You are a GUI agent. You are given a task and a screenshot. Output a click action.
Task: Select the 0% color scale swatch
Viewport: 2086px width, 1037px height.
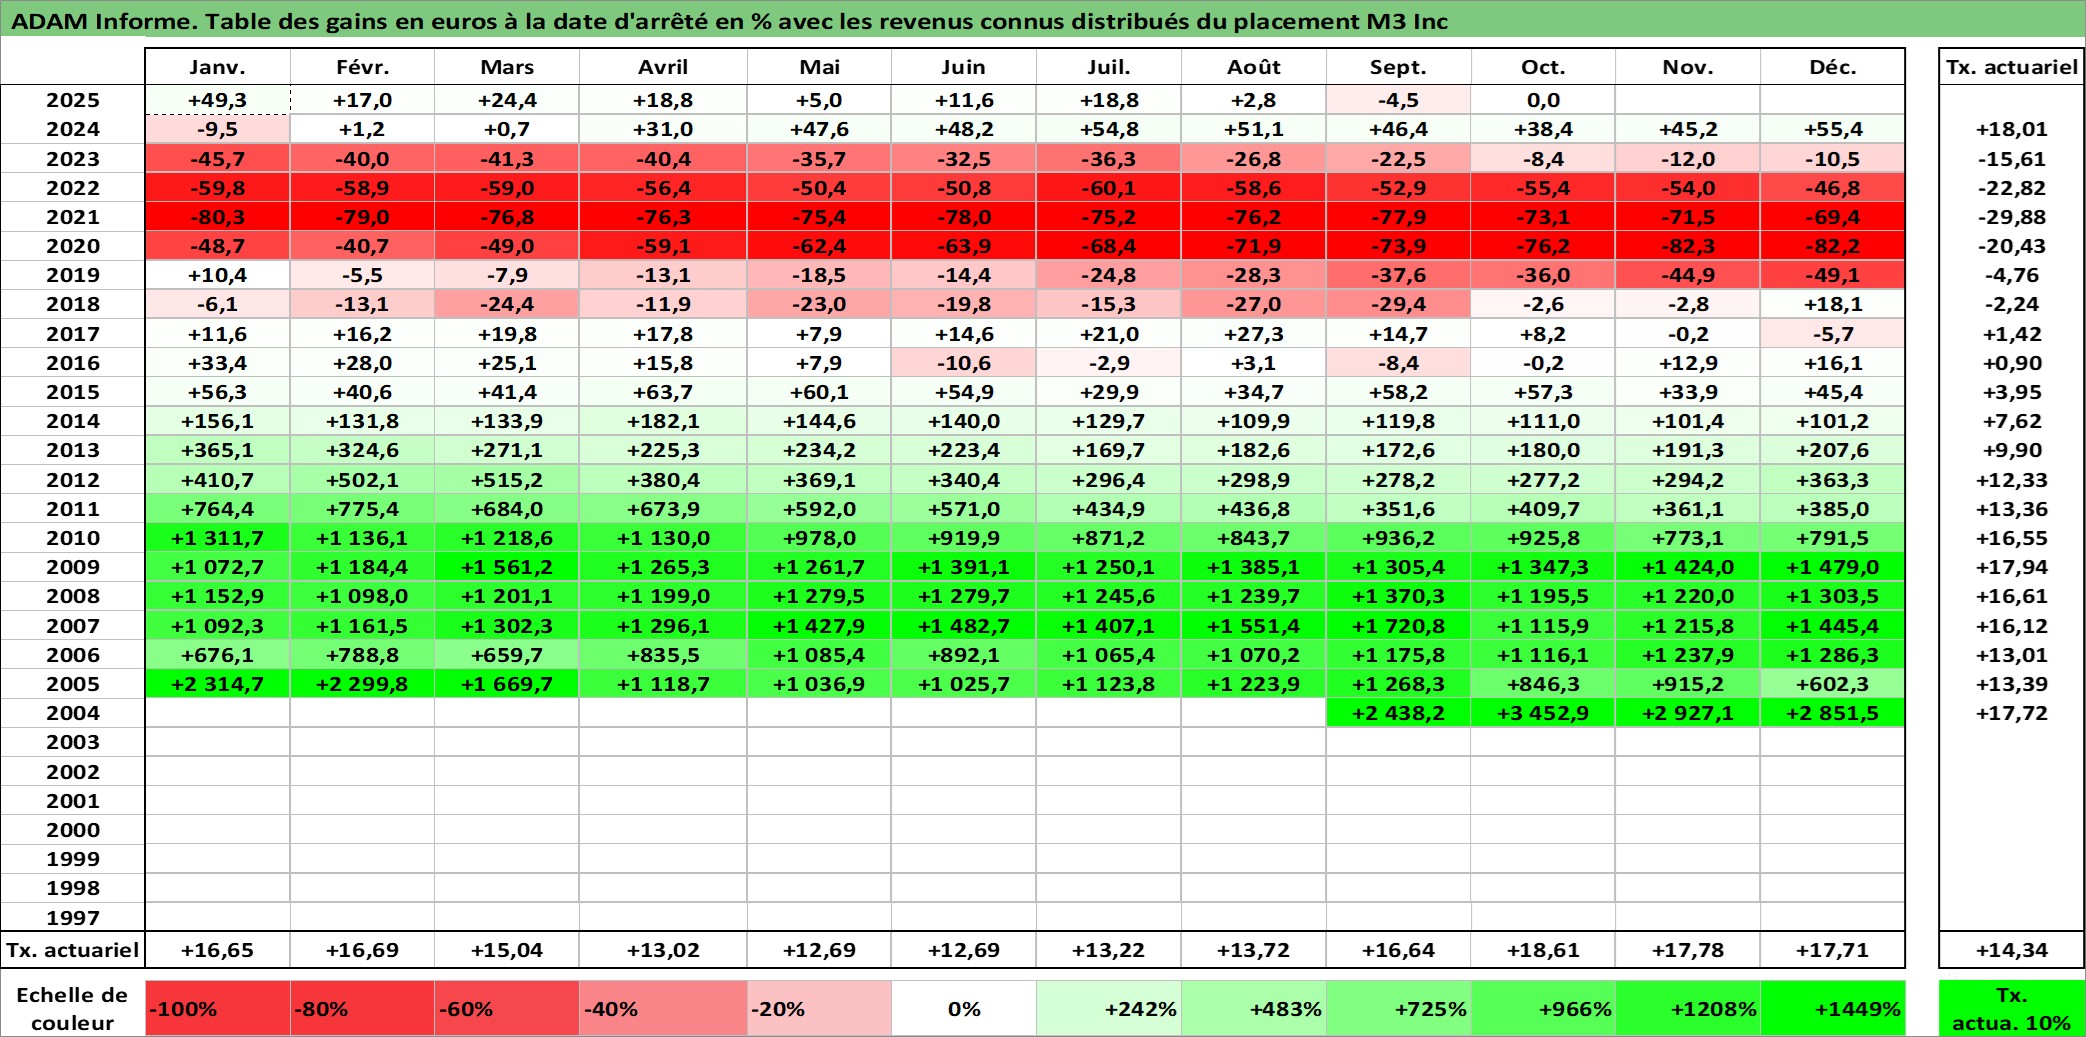(x=964, y=1008)
